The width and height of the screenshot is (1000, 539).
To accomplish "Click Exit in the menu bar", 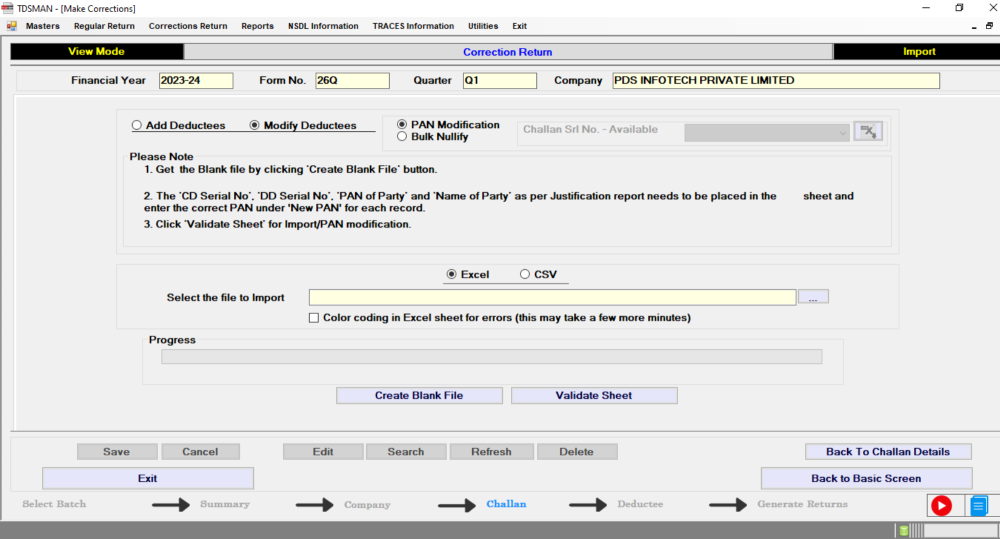I will tap(519, 26).
